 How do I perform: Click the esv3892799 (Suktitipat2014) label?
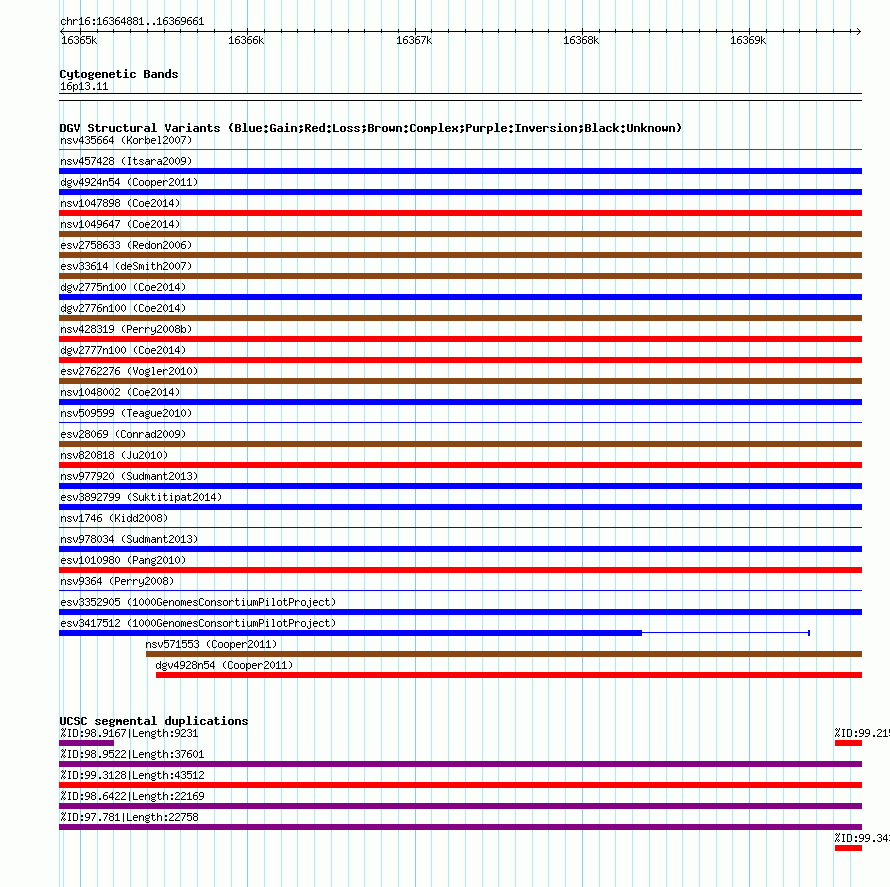[141, 497]
